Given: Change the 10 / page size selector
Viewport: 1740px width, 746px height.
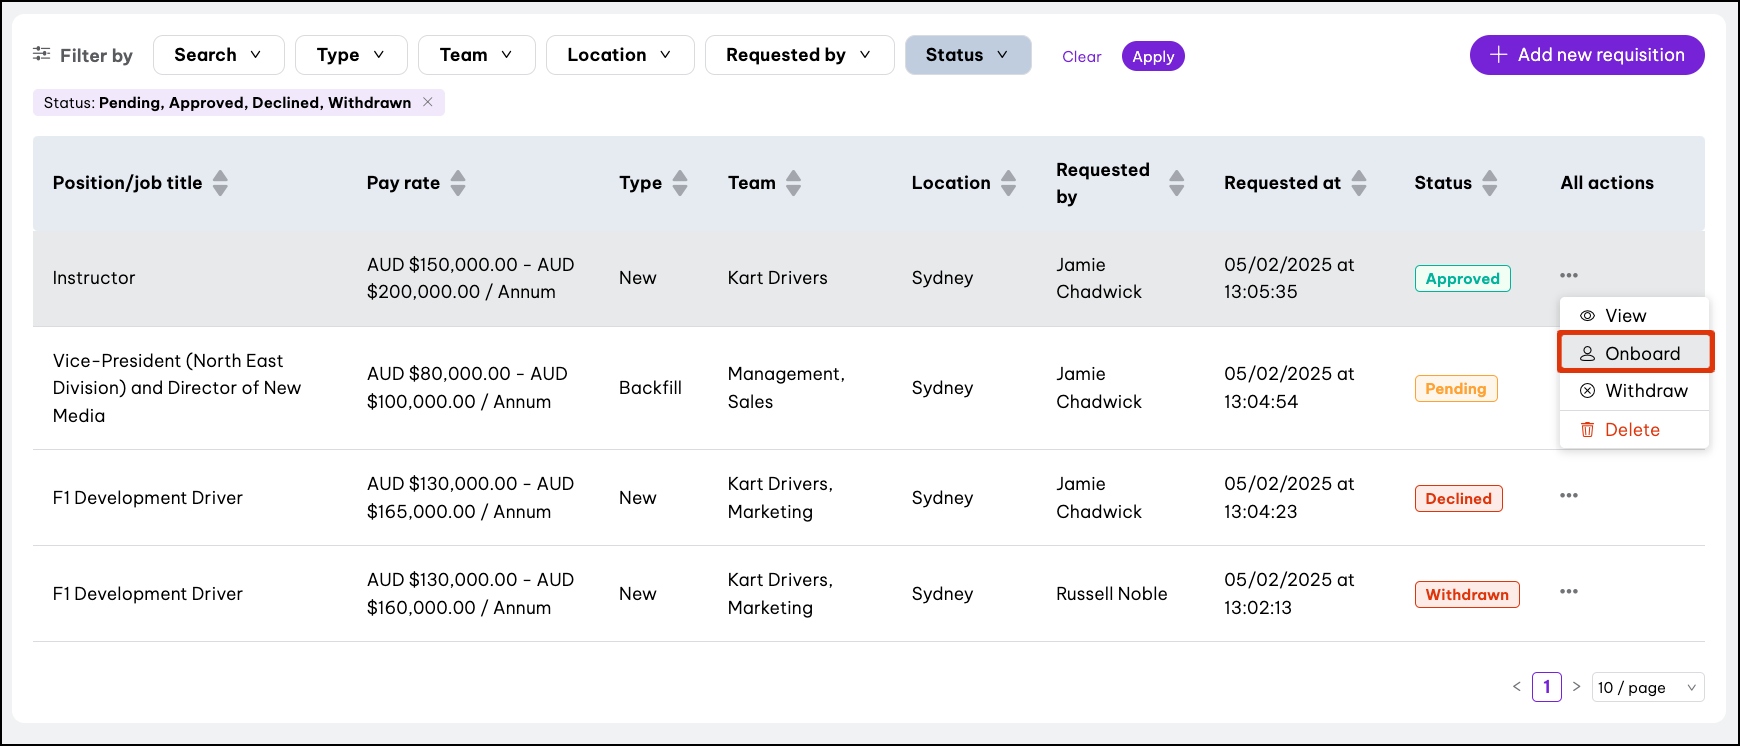Looking at the screenshot, I should 1647,687.
